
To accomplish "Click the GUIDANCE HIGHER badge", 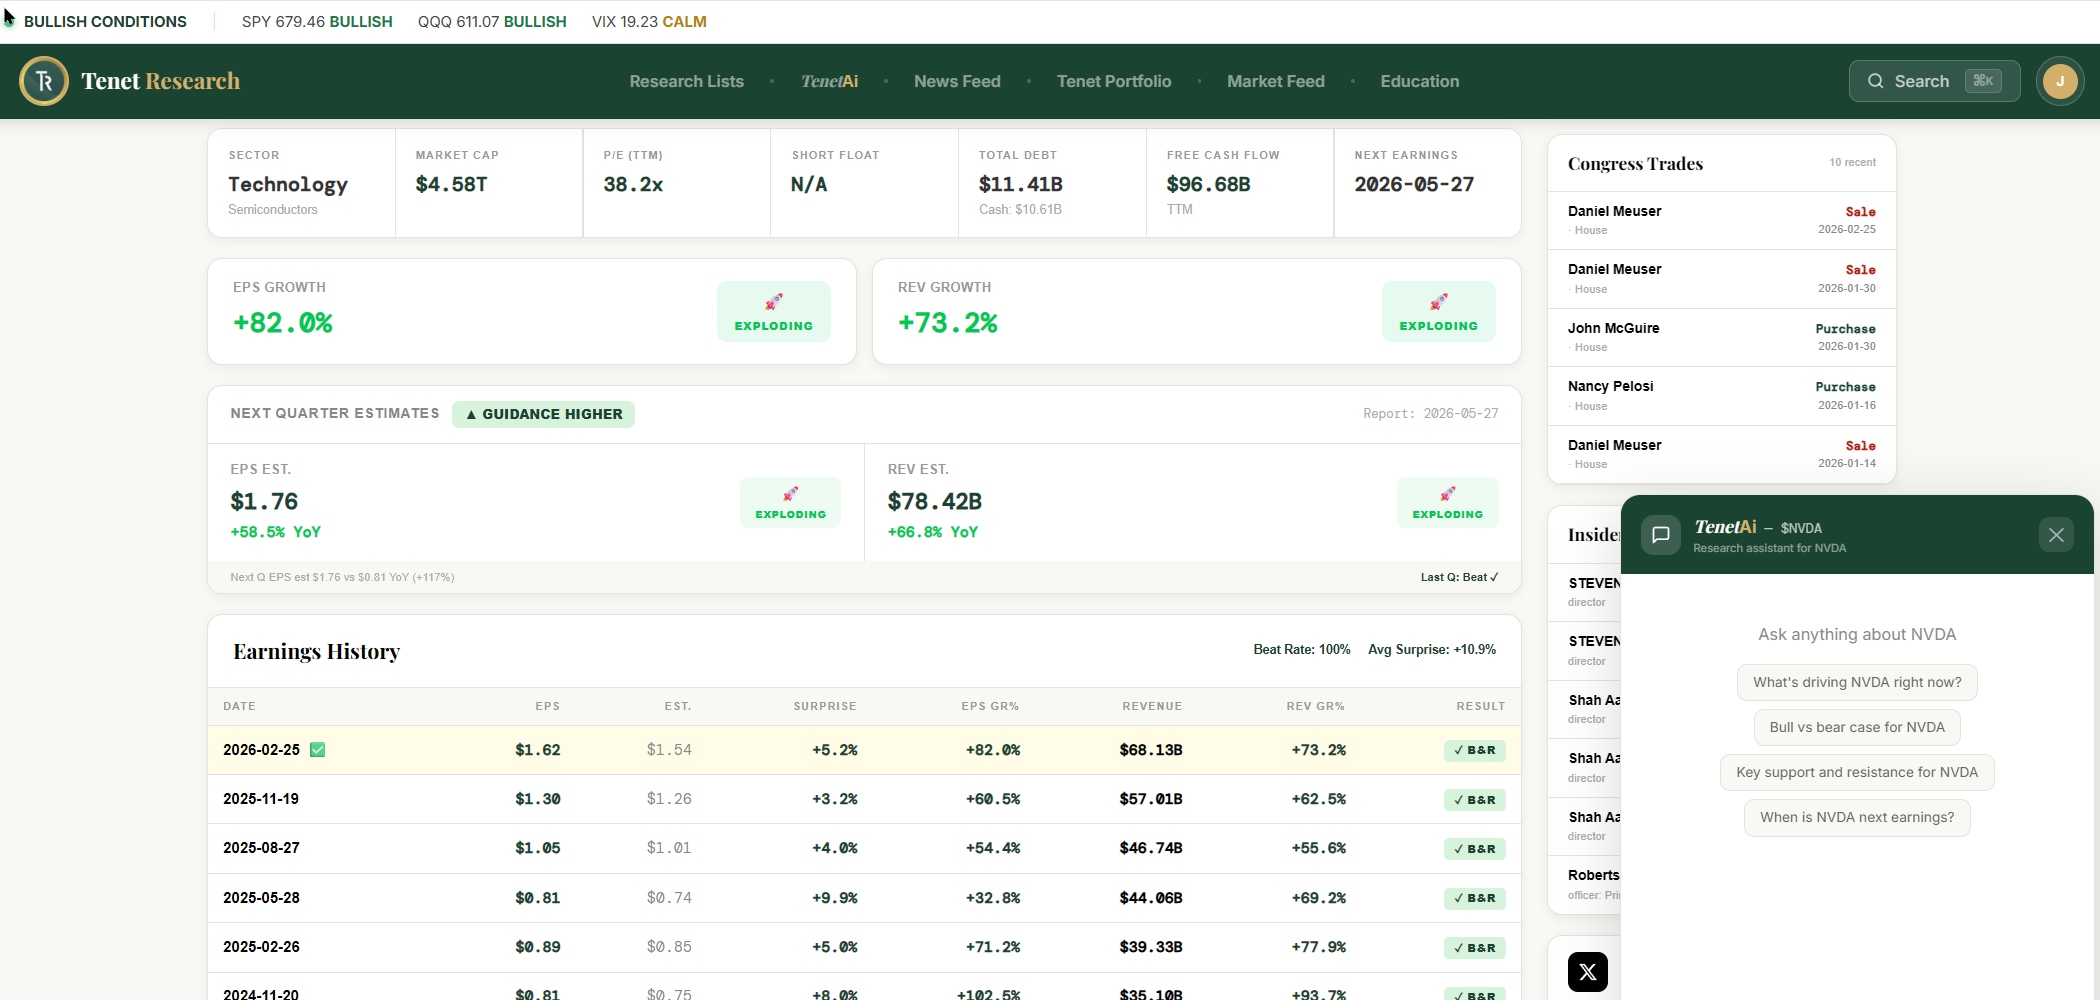I will (543, 414).
